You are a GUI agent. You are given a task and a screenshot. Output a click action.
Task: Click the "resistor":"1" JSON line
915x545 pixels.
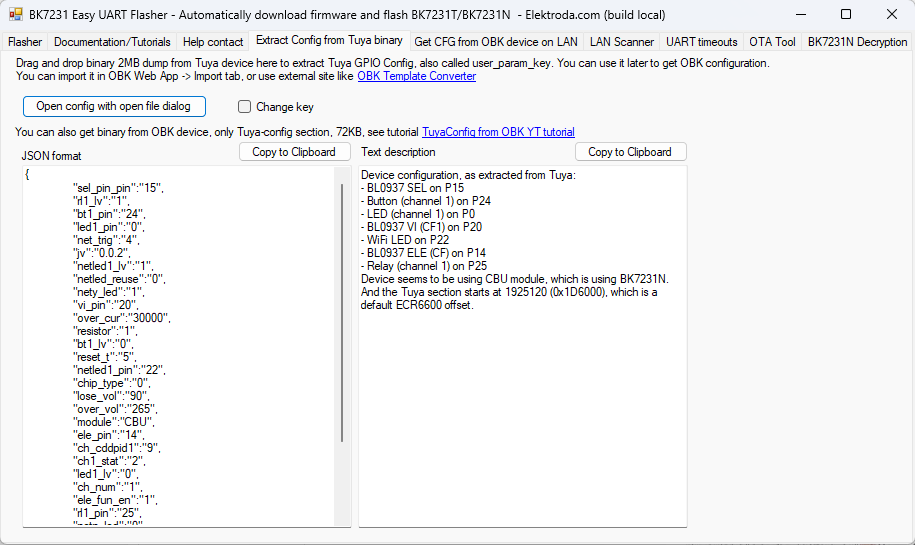click(x=104, y=331)
